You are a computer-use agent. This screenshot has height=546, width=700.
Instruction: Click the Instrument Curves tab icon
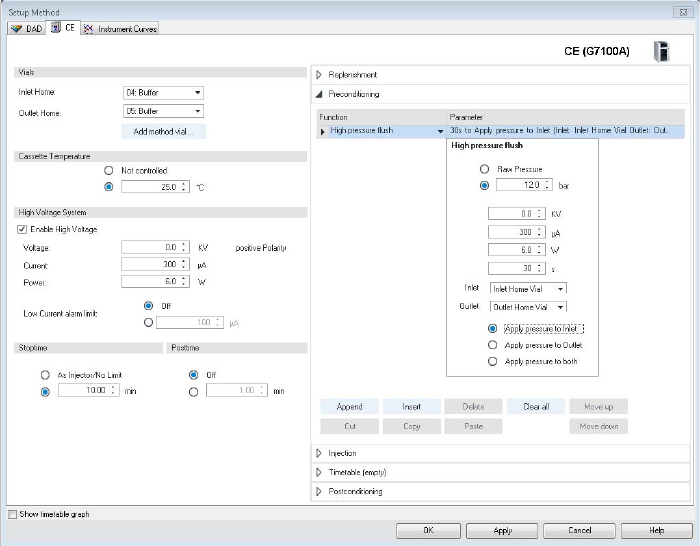point(88,29)
